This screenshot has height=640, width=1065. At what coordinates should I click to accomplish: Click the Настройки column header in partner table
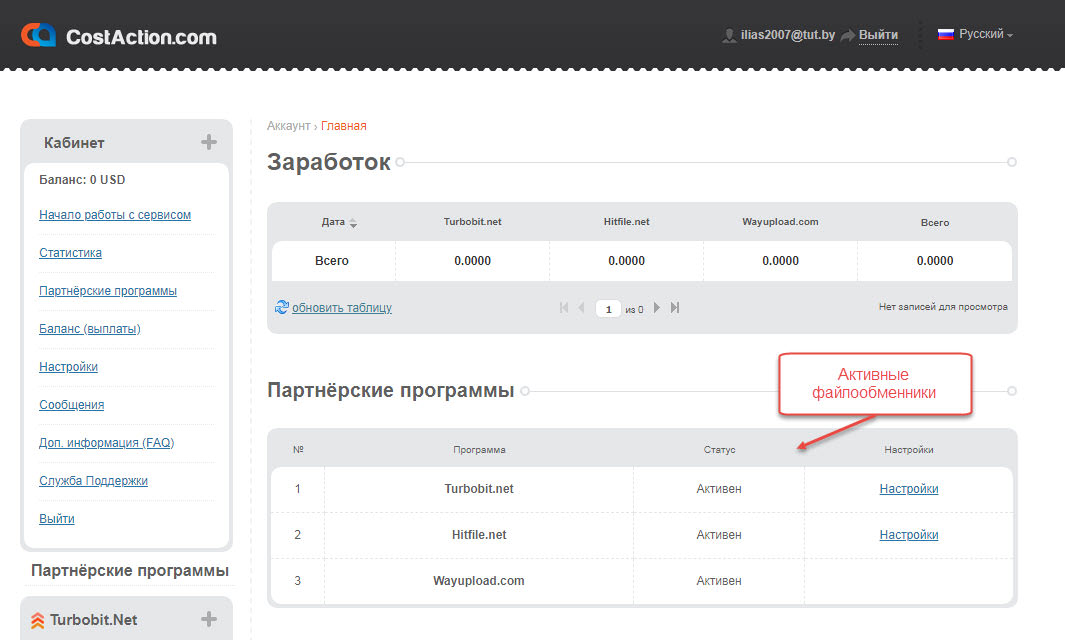(x=909, y=450)
